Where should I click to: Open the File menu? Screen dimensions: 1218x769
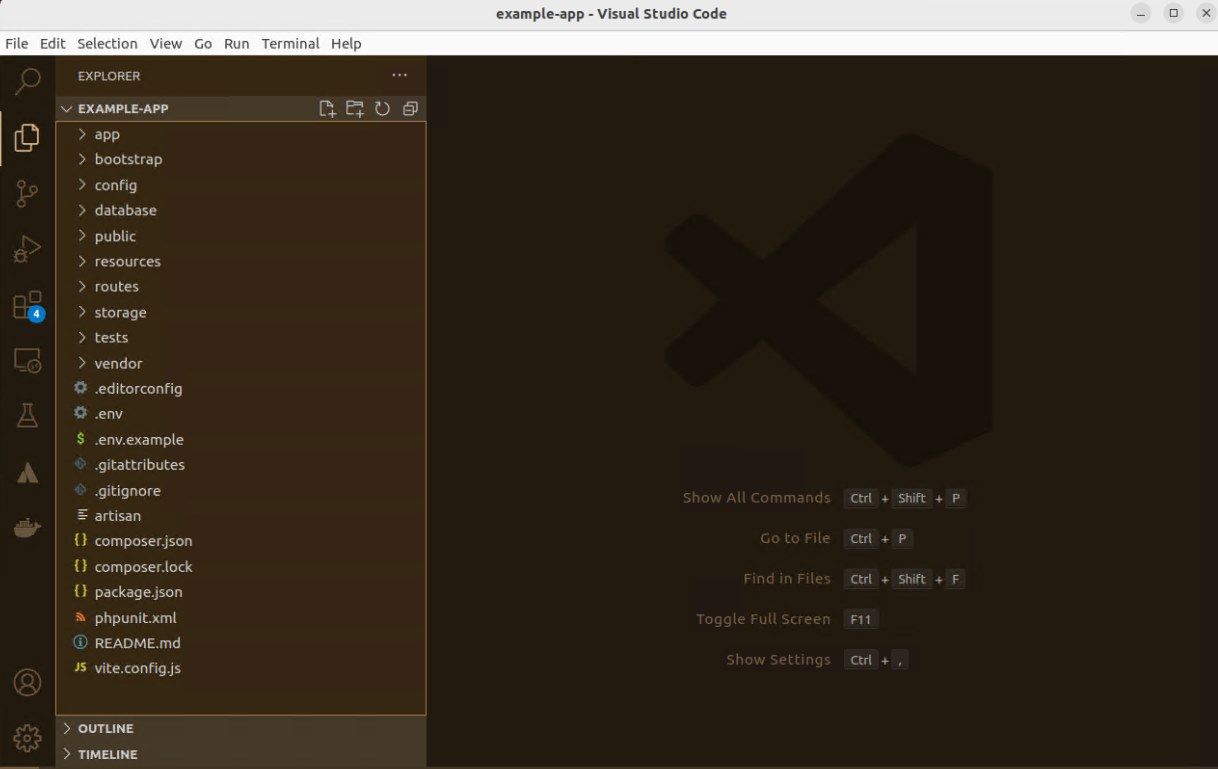17,44
